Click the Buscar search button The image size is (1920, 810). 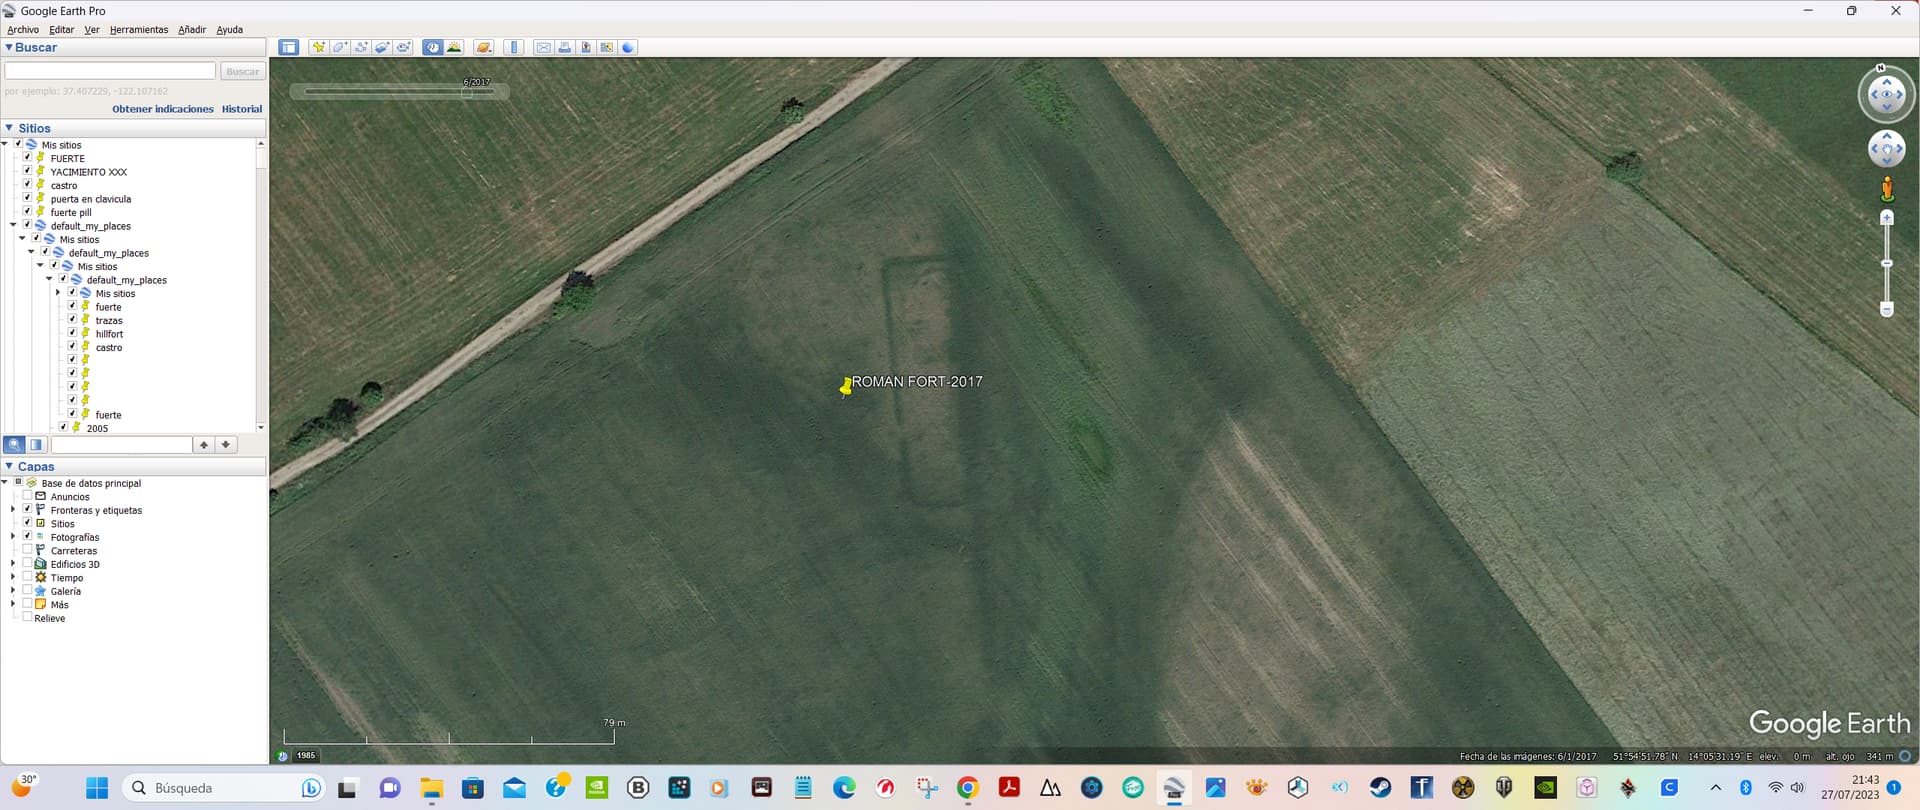[242, 71]
